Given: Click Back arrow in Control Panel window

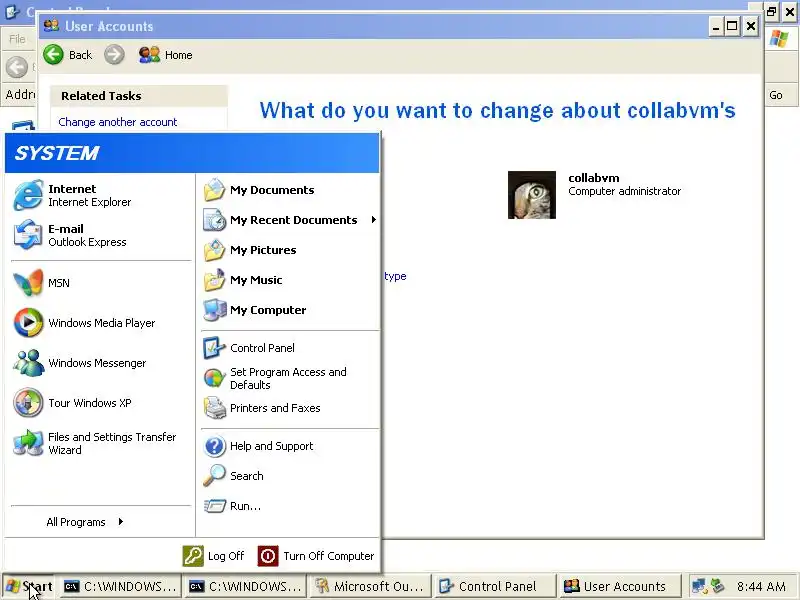Looking at the screenshot, I should coord(17,67).
